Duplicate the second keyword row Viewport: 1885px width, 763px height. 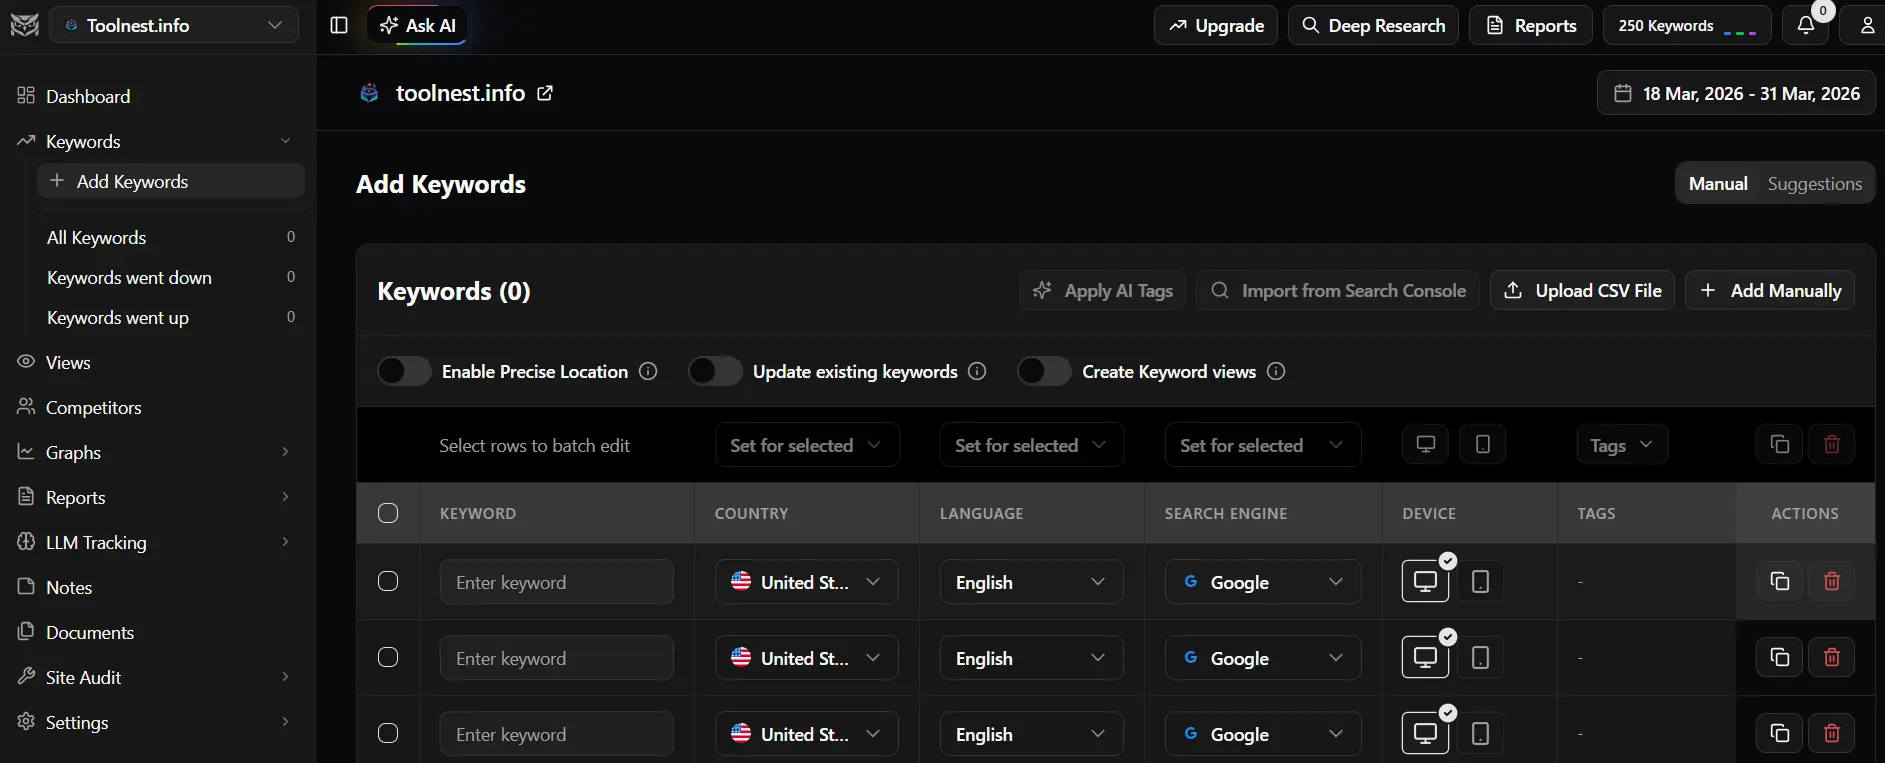pyautogui.click(x=1779, y=657)
